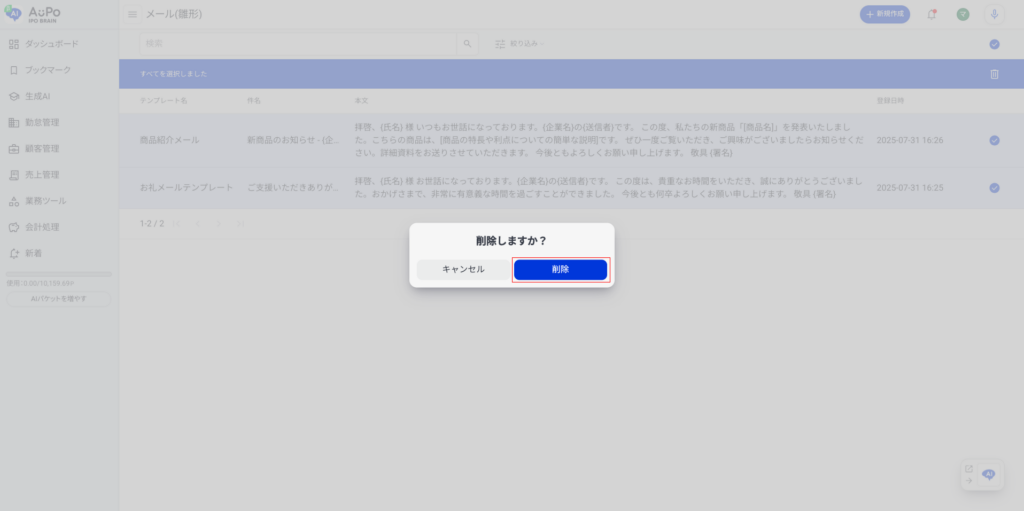This screenshot has height=511, width=1024.
Task: Open the green user avatar menu
Action: click(x=963, y=14)
